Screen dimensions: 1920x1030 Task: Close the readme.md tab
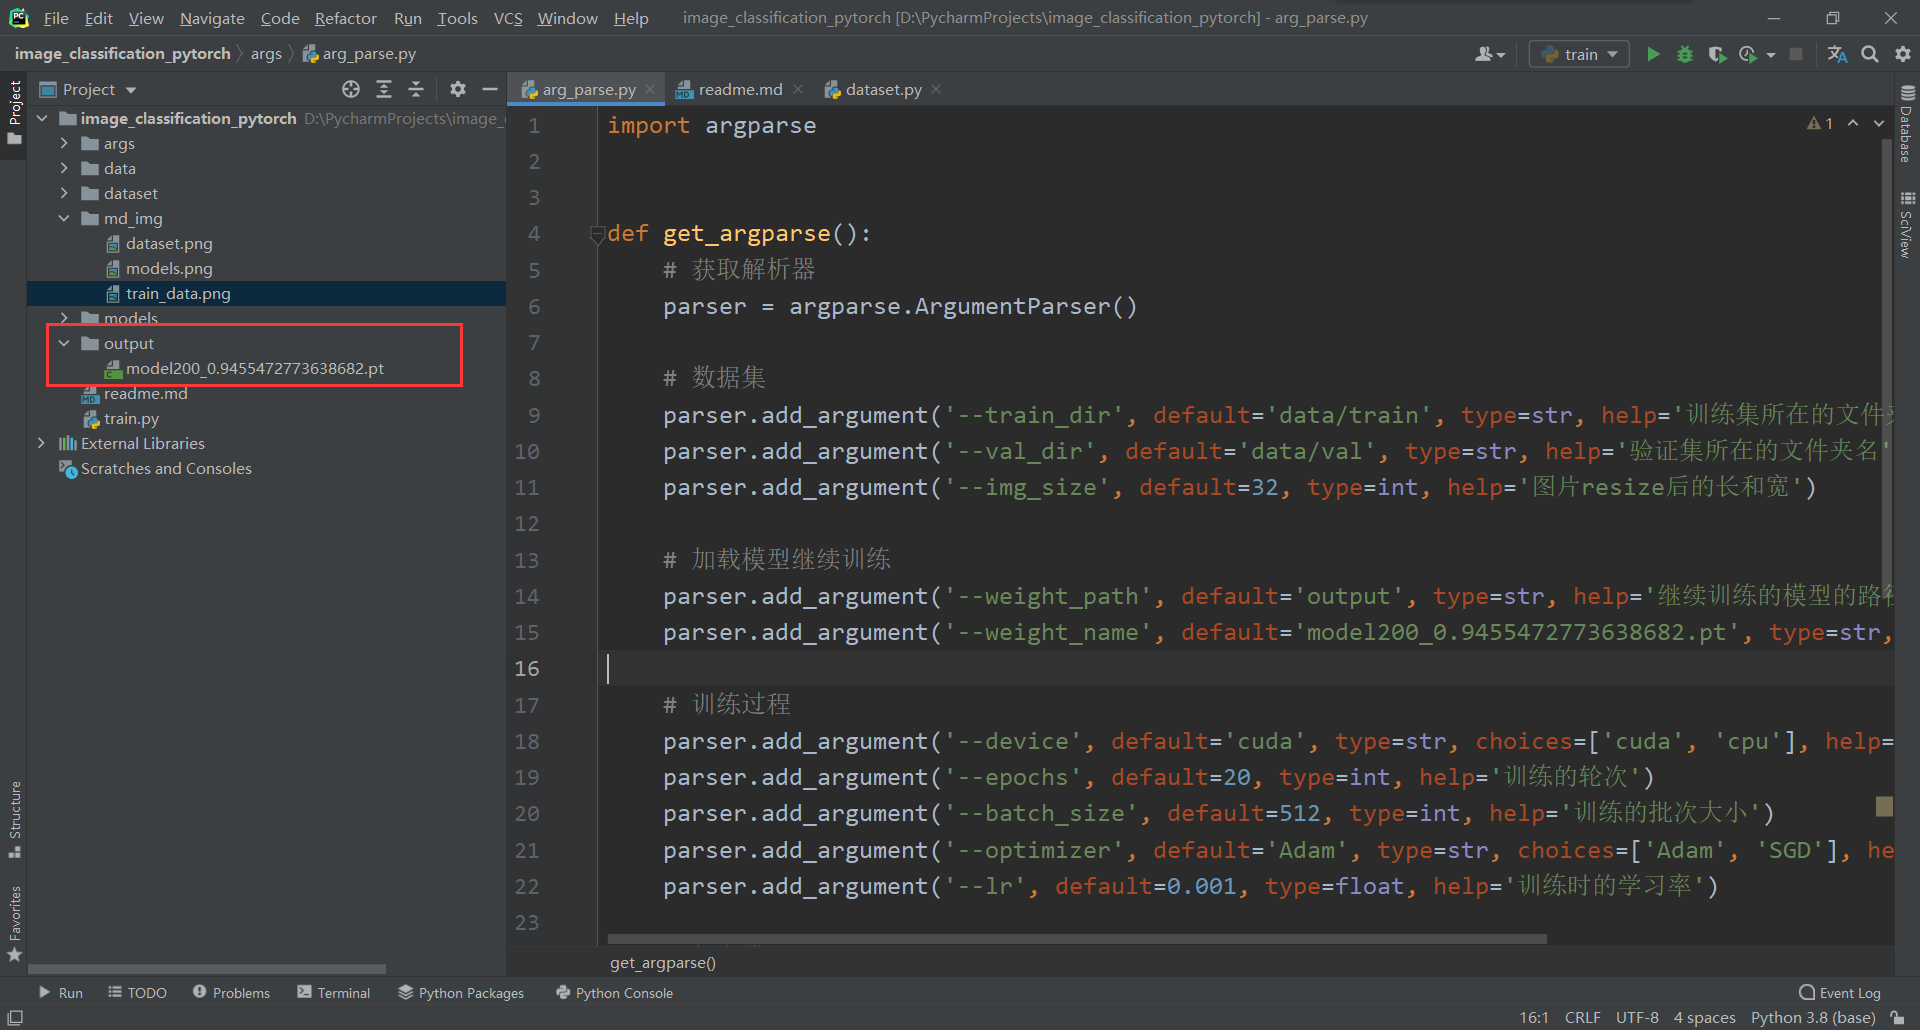pyautogui.click(x=798, y=89)
